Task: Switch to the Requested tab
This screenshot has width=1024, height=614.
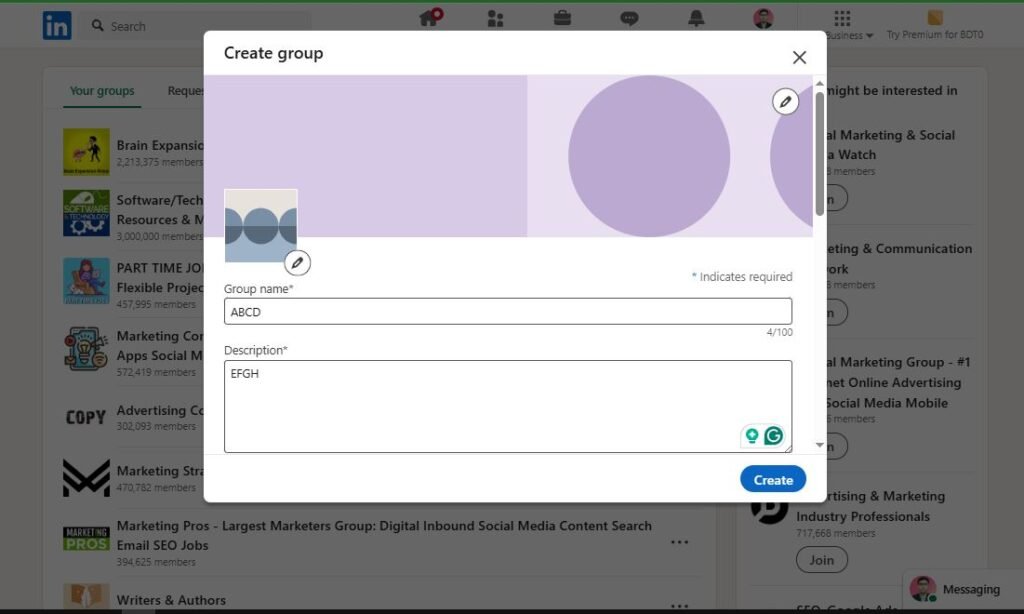Action: coord(185,91)
